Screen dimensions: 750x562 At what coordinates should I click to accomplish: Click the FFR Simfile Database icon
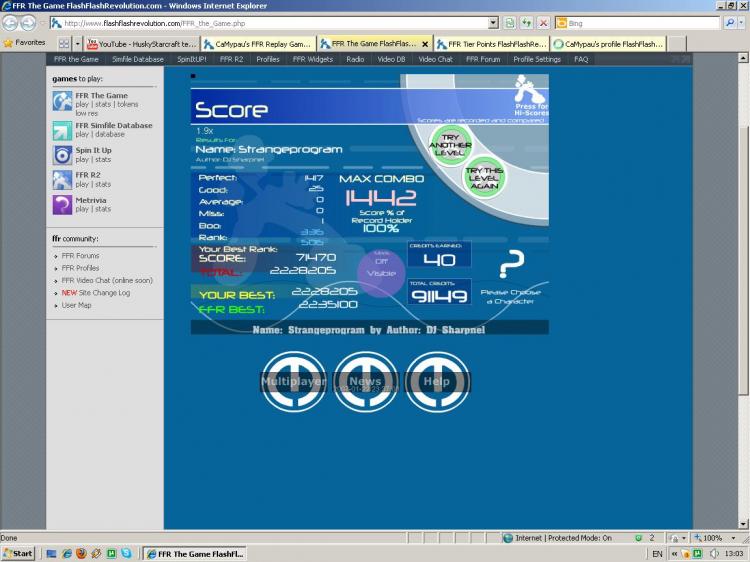61,129
